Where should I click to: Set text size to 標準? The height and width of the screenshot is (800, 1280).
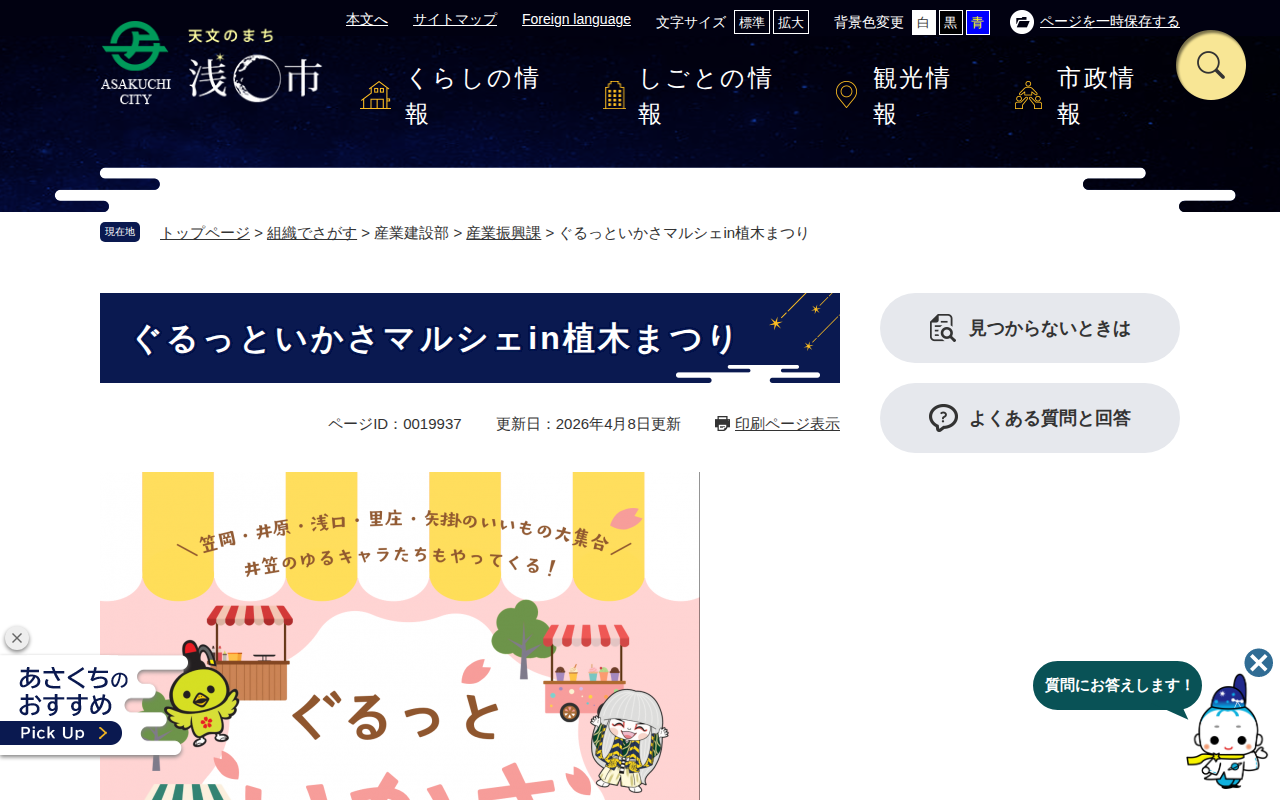(752, 22)
